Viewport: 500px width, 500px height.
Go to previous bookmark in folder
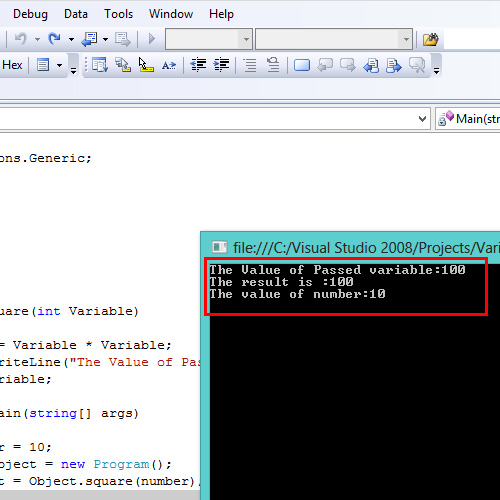tap(371, 65)
